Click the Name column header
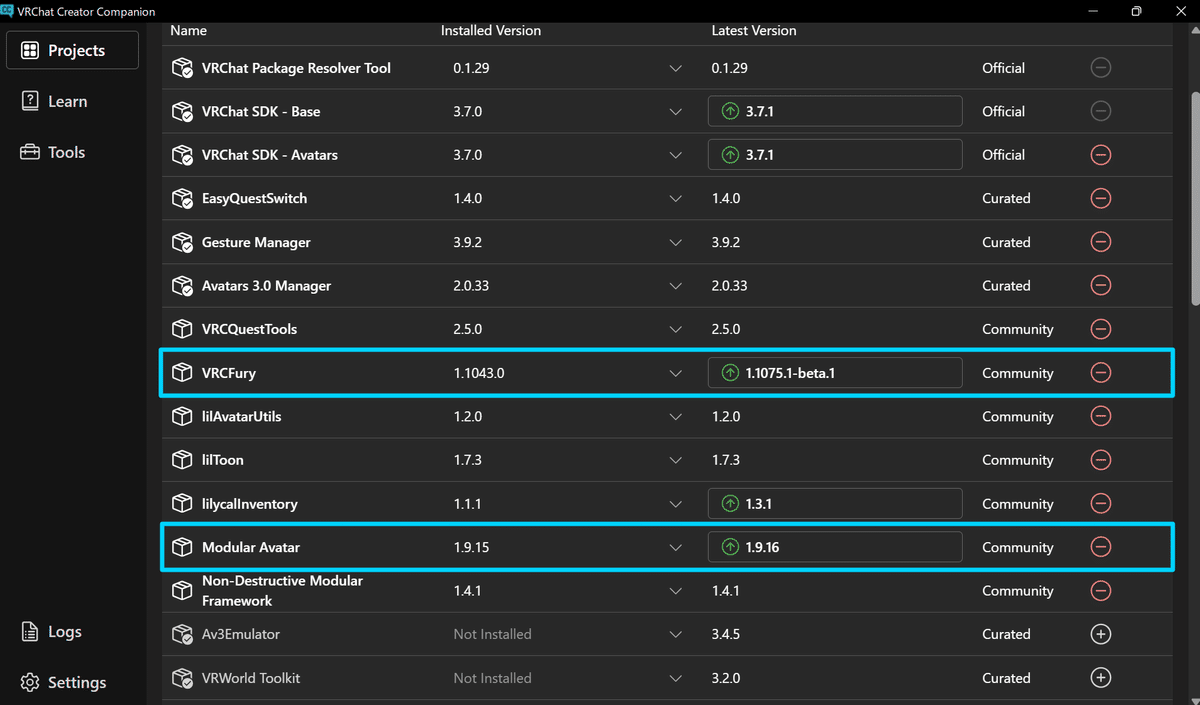 (x=188, y=31)
